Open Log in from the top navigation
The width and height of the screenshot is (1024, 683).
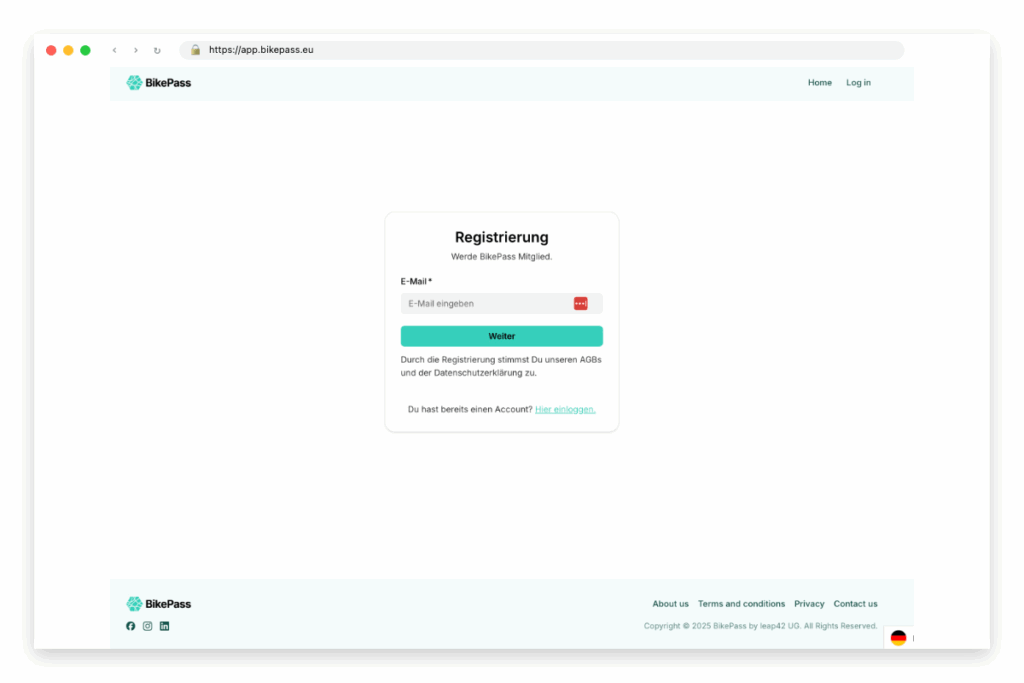(858, 83)
